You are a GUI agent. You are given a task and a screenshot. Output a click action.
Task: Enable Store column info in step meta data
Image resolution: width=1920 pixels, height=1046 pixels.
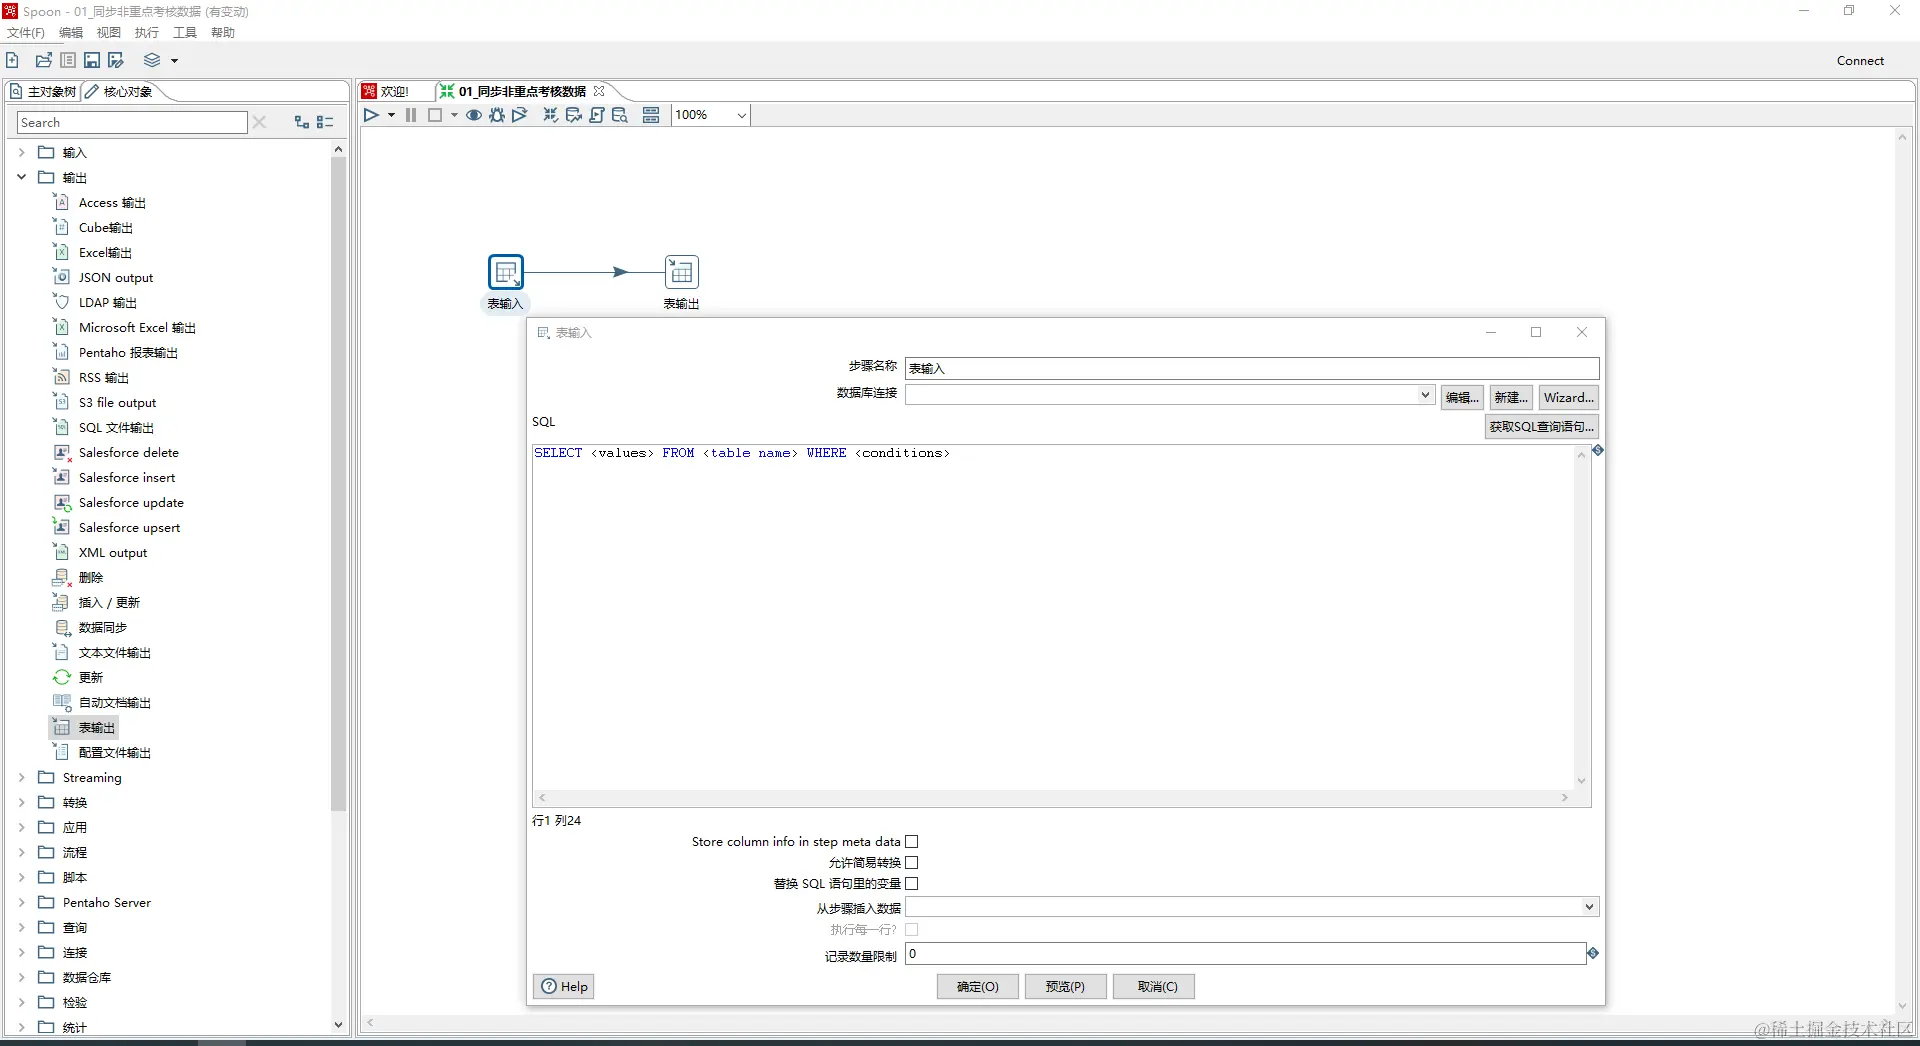pyautogui.click(x=912, y=842)
